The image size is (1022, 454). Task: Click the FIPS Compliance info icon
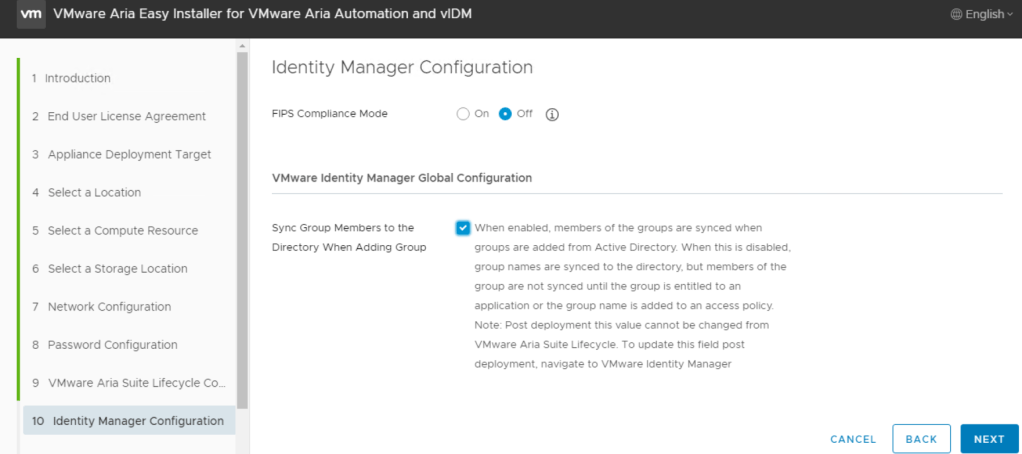pyautogui.click(x=552, y=114)
